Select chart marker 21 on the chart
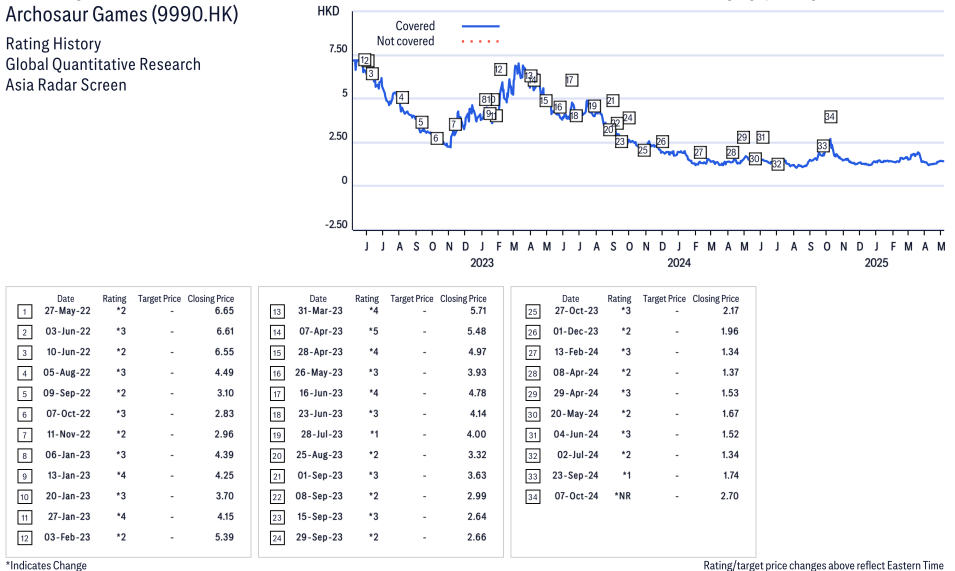This screenshot has width=955, height=571. [613, 100]
